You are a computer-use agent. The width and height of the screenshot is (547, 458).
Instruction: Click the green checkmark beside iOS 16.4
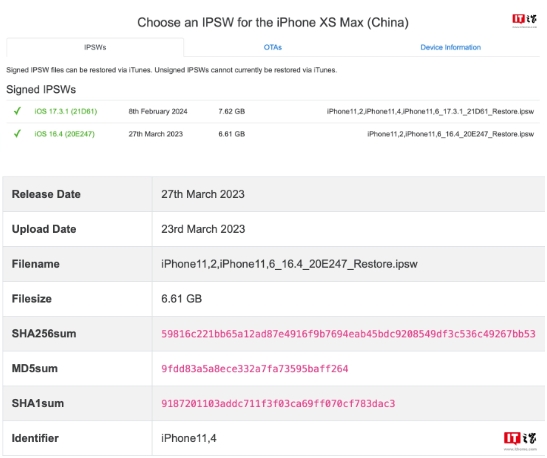click(x=17, y=134)
